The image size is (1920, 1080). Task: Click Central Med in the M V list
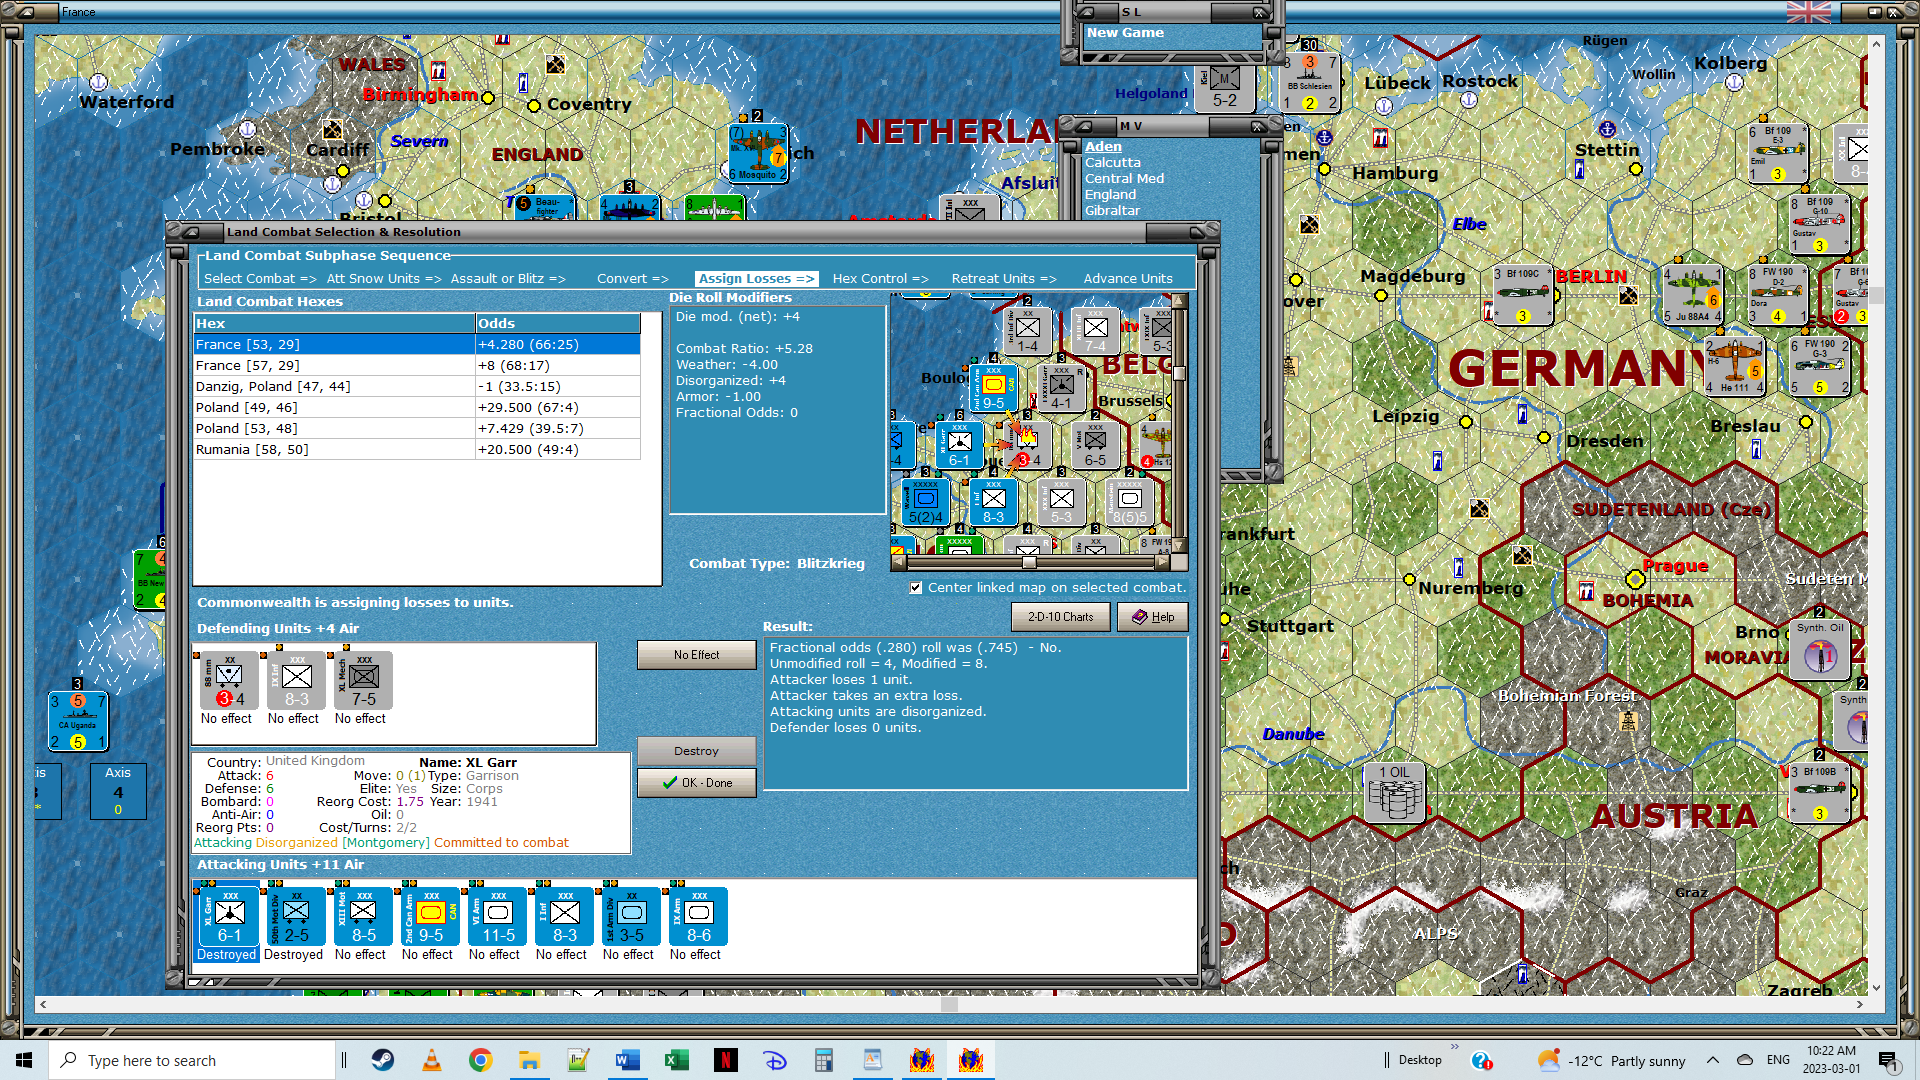1124,179
